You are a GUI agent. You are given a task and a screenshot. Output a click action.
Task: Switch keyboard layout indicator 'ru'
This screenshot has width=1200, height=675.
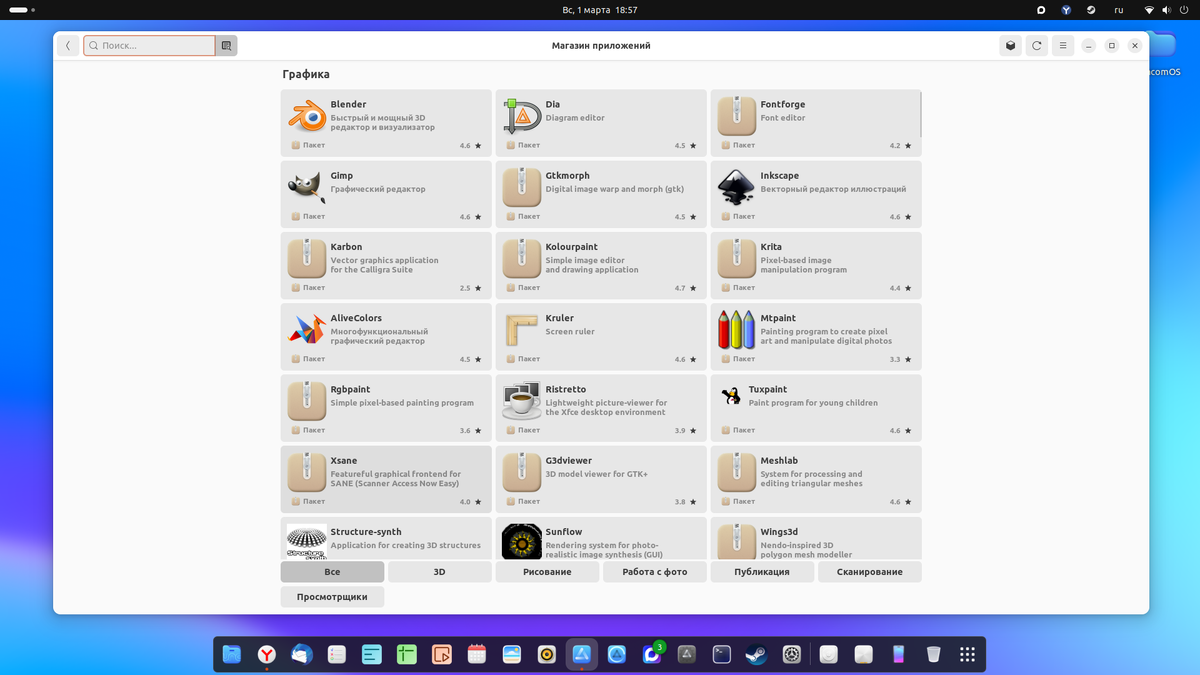(1119, 10)
